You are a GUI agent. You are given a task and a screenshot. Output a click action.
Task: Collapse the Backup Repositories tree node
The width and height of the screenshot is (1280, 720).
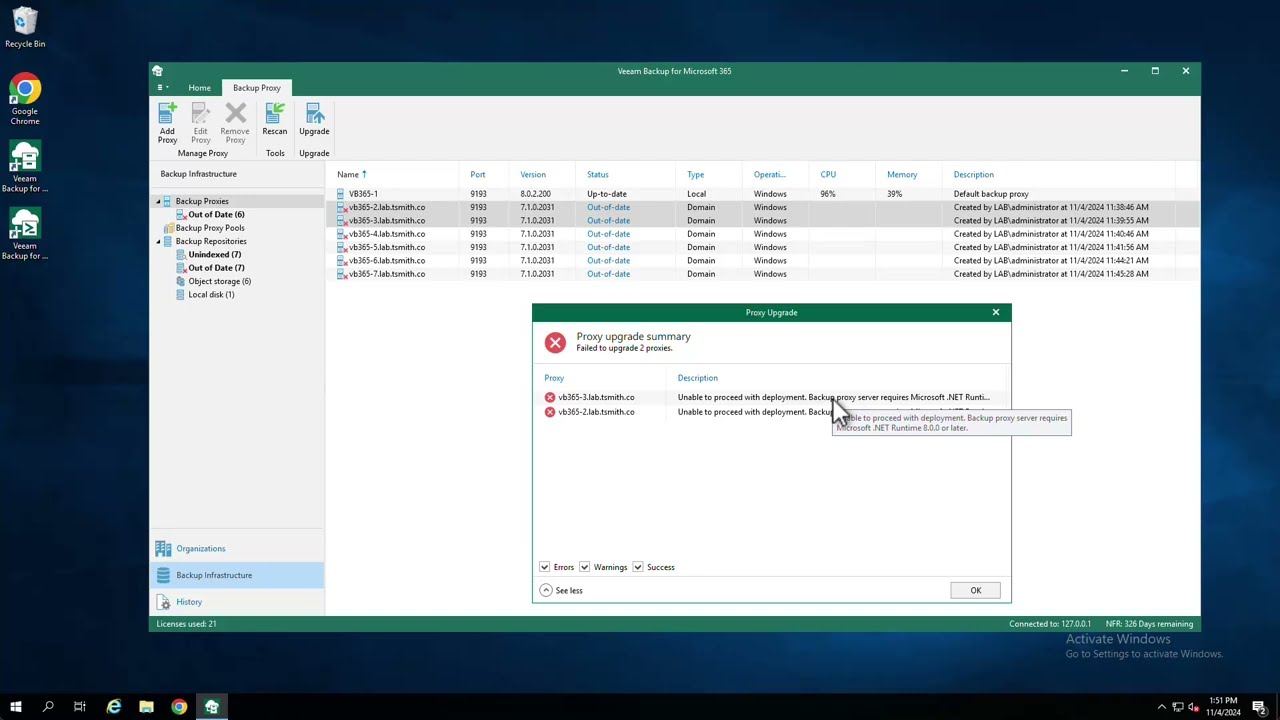pyautogui.click(x=157, y=241)
